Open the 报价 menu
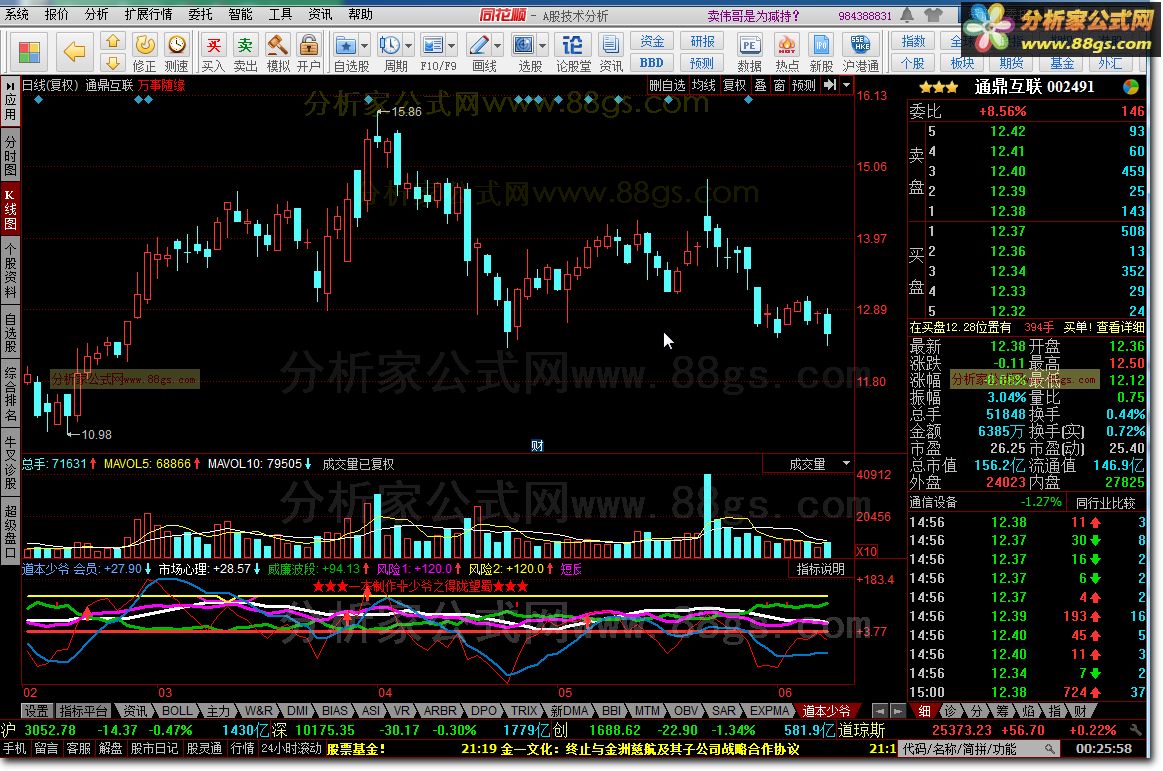 pyautogui.click(x=56, y=14)
